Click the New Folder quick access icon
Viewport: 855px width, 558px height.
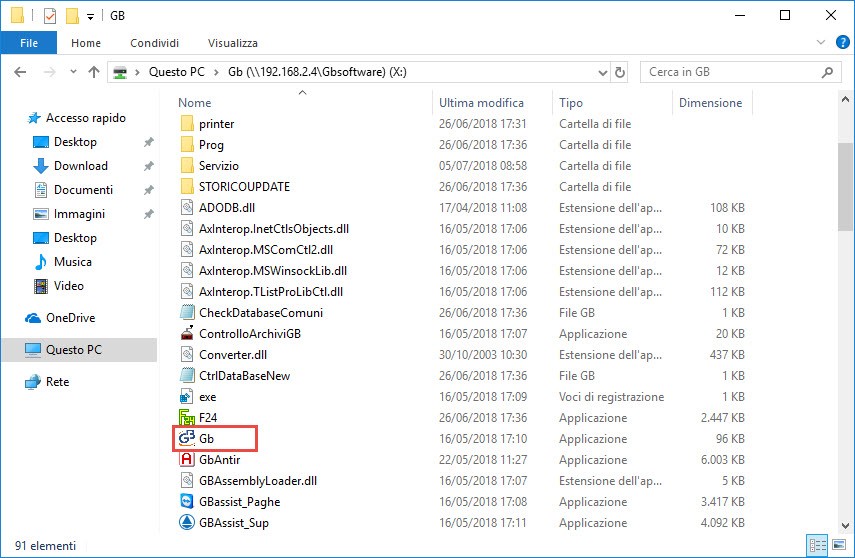click(73, 16)
